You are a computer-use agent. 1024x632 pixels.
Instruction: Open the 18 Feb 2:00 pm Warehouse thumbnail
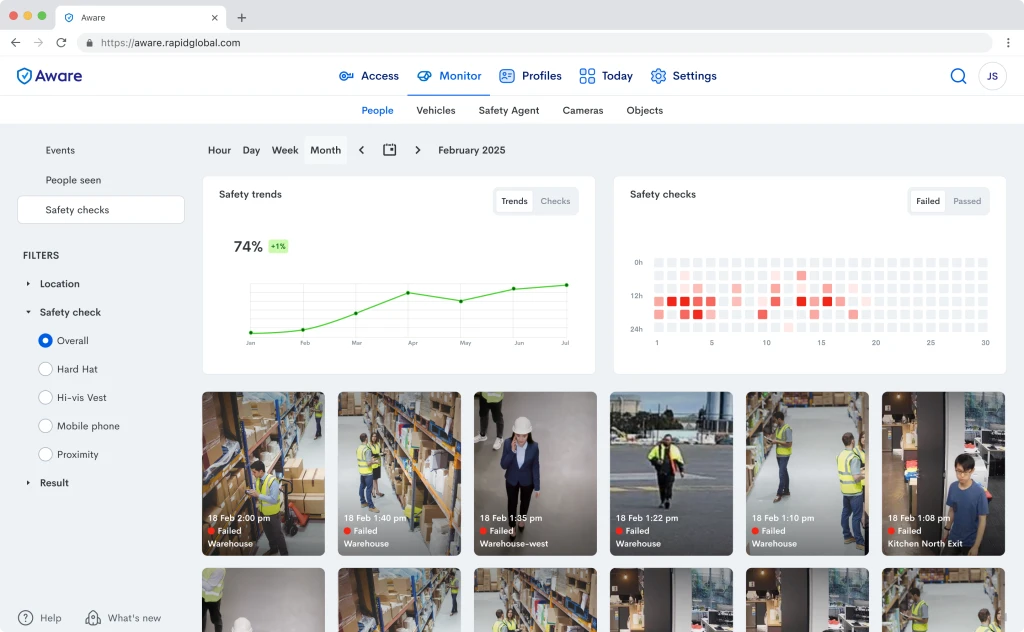(x=263, y=473)
